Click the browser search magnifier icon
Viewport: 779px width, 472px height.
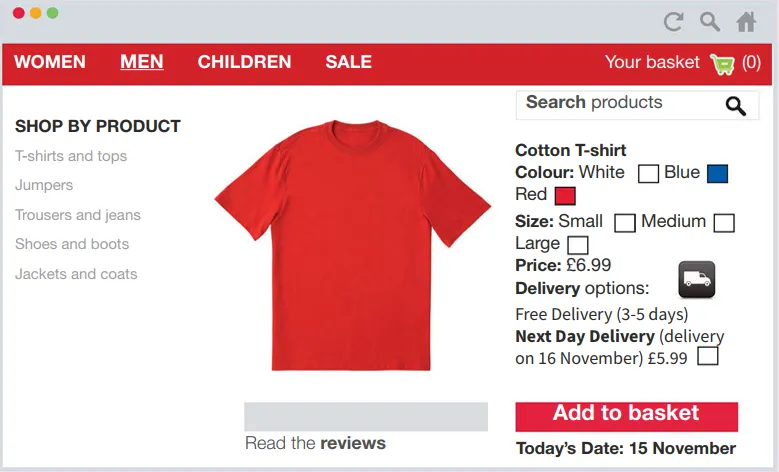710,21
